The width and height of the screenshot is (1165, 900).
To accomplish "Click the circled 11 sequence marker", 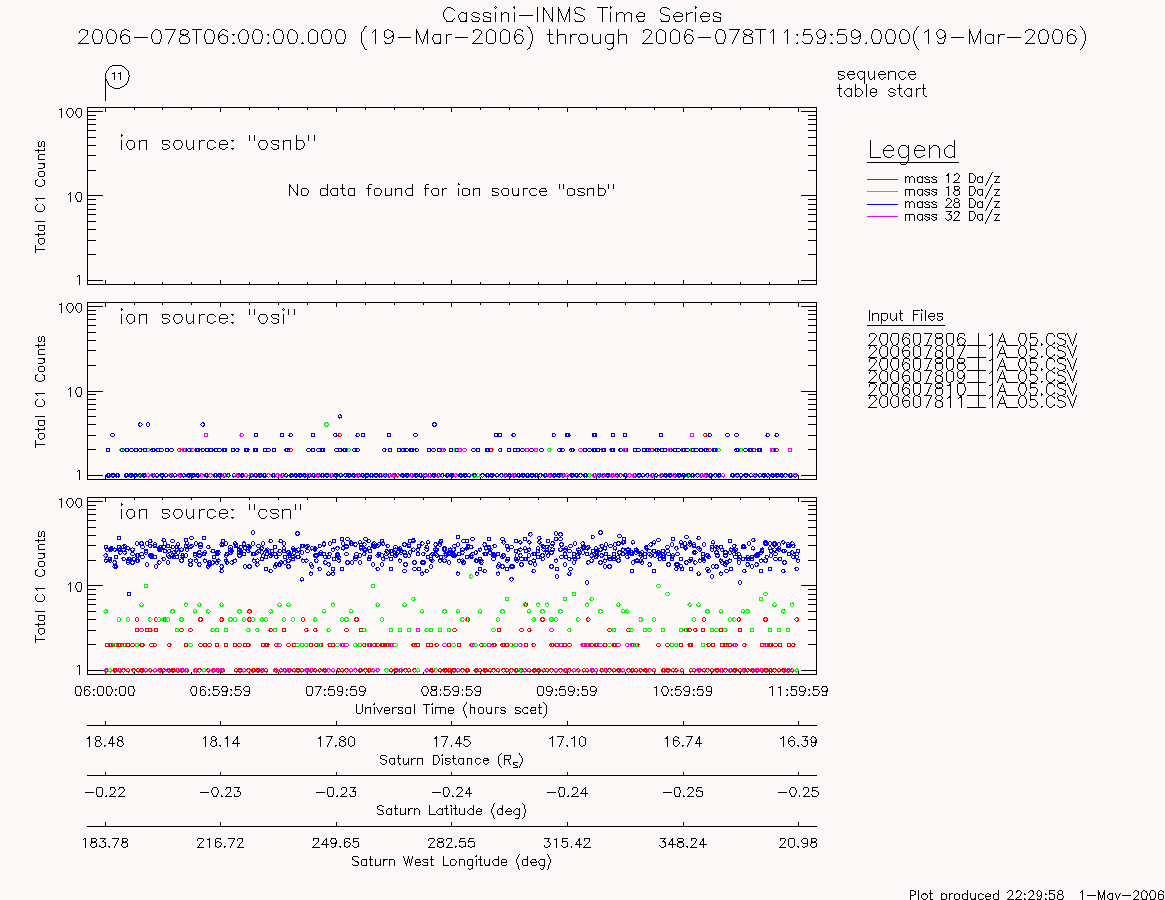I will pos(117,77).
